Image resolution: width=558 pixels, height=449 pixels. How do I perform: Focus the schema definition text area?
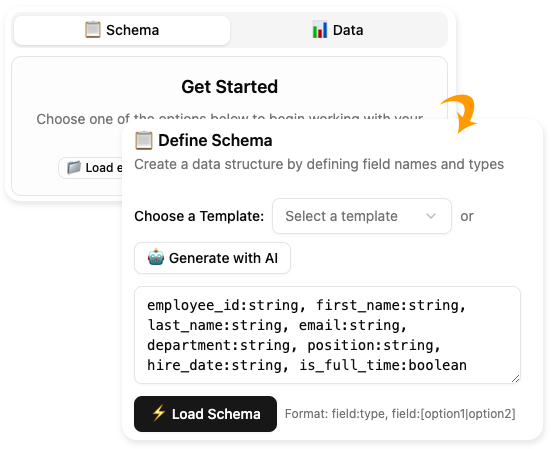click(327, 335)
